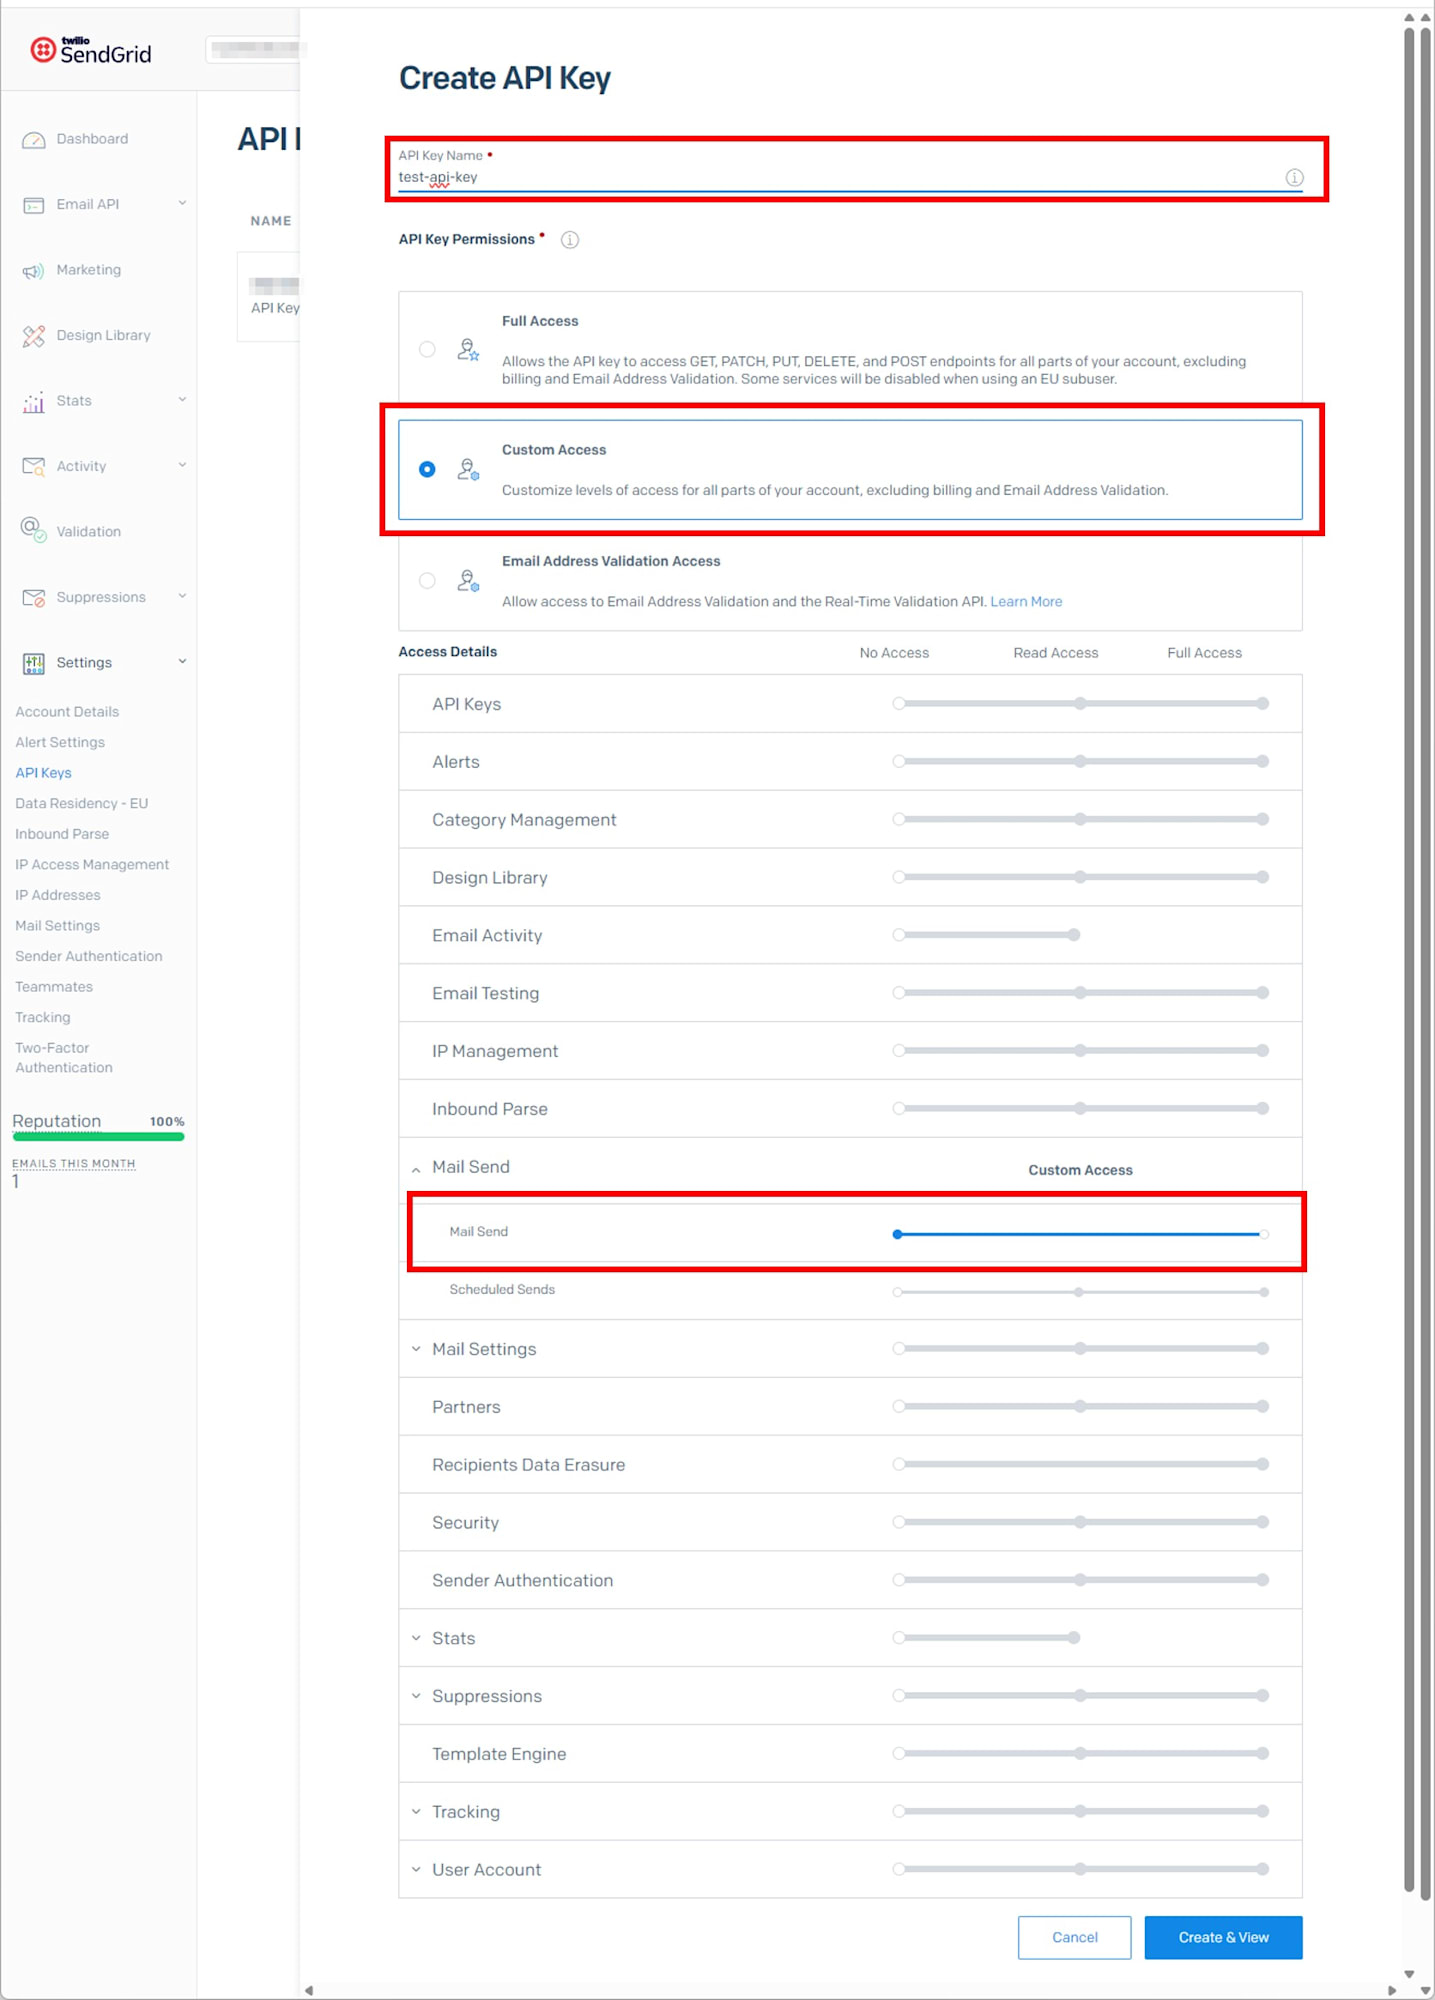Click the info icon in API Key Name field
The width and height of the screenshot is (1435, 2000).
click(x=1294, y=178)
